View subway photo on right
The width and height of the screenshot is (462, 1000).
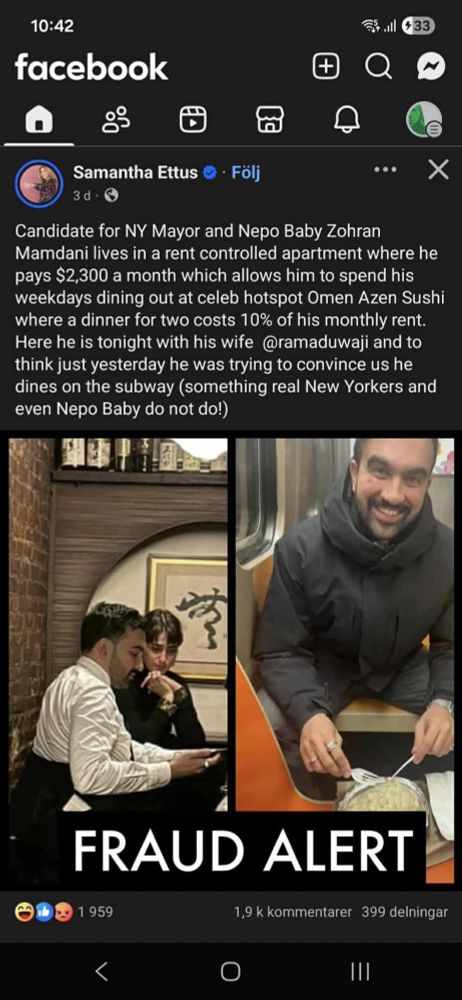345,624
